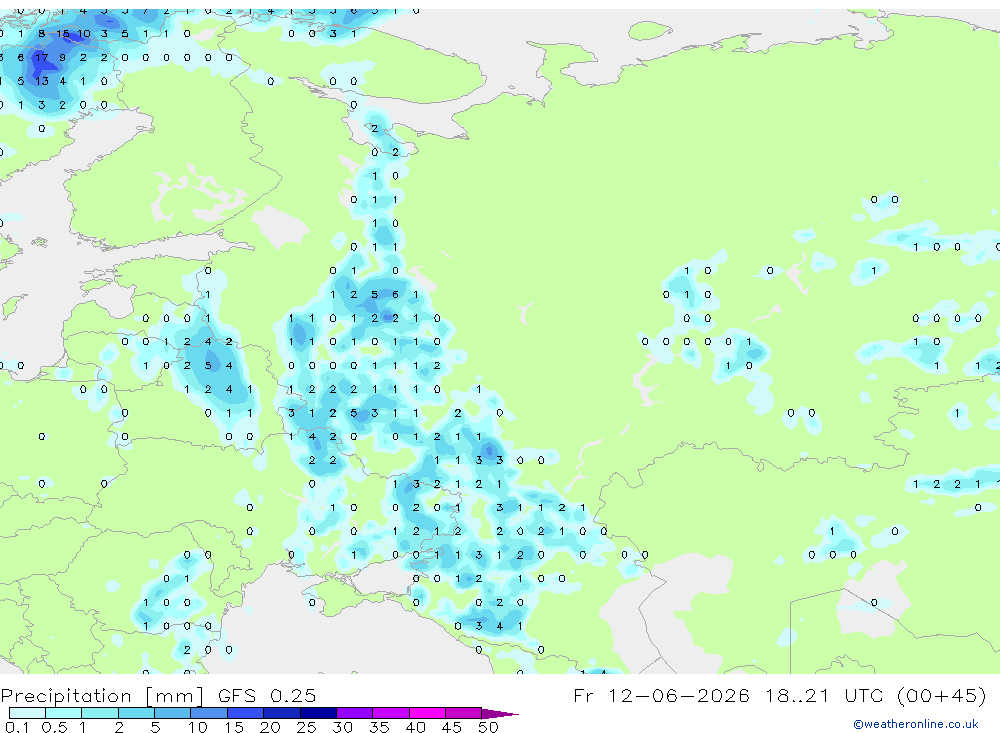The height and width of the screenshot is (733, 1000).
Task: Click the 2–5 mm legend swatch
Action: coord(136,713)
